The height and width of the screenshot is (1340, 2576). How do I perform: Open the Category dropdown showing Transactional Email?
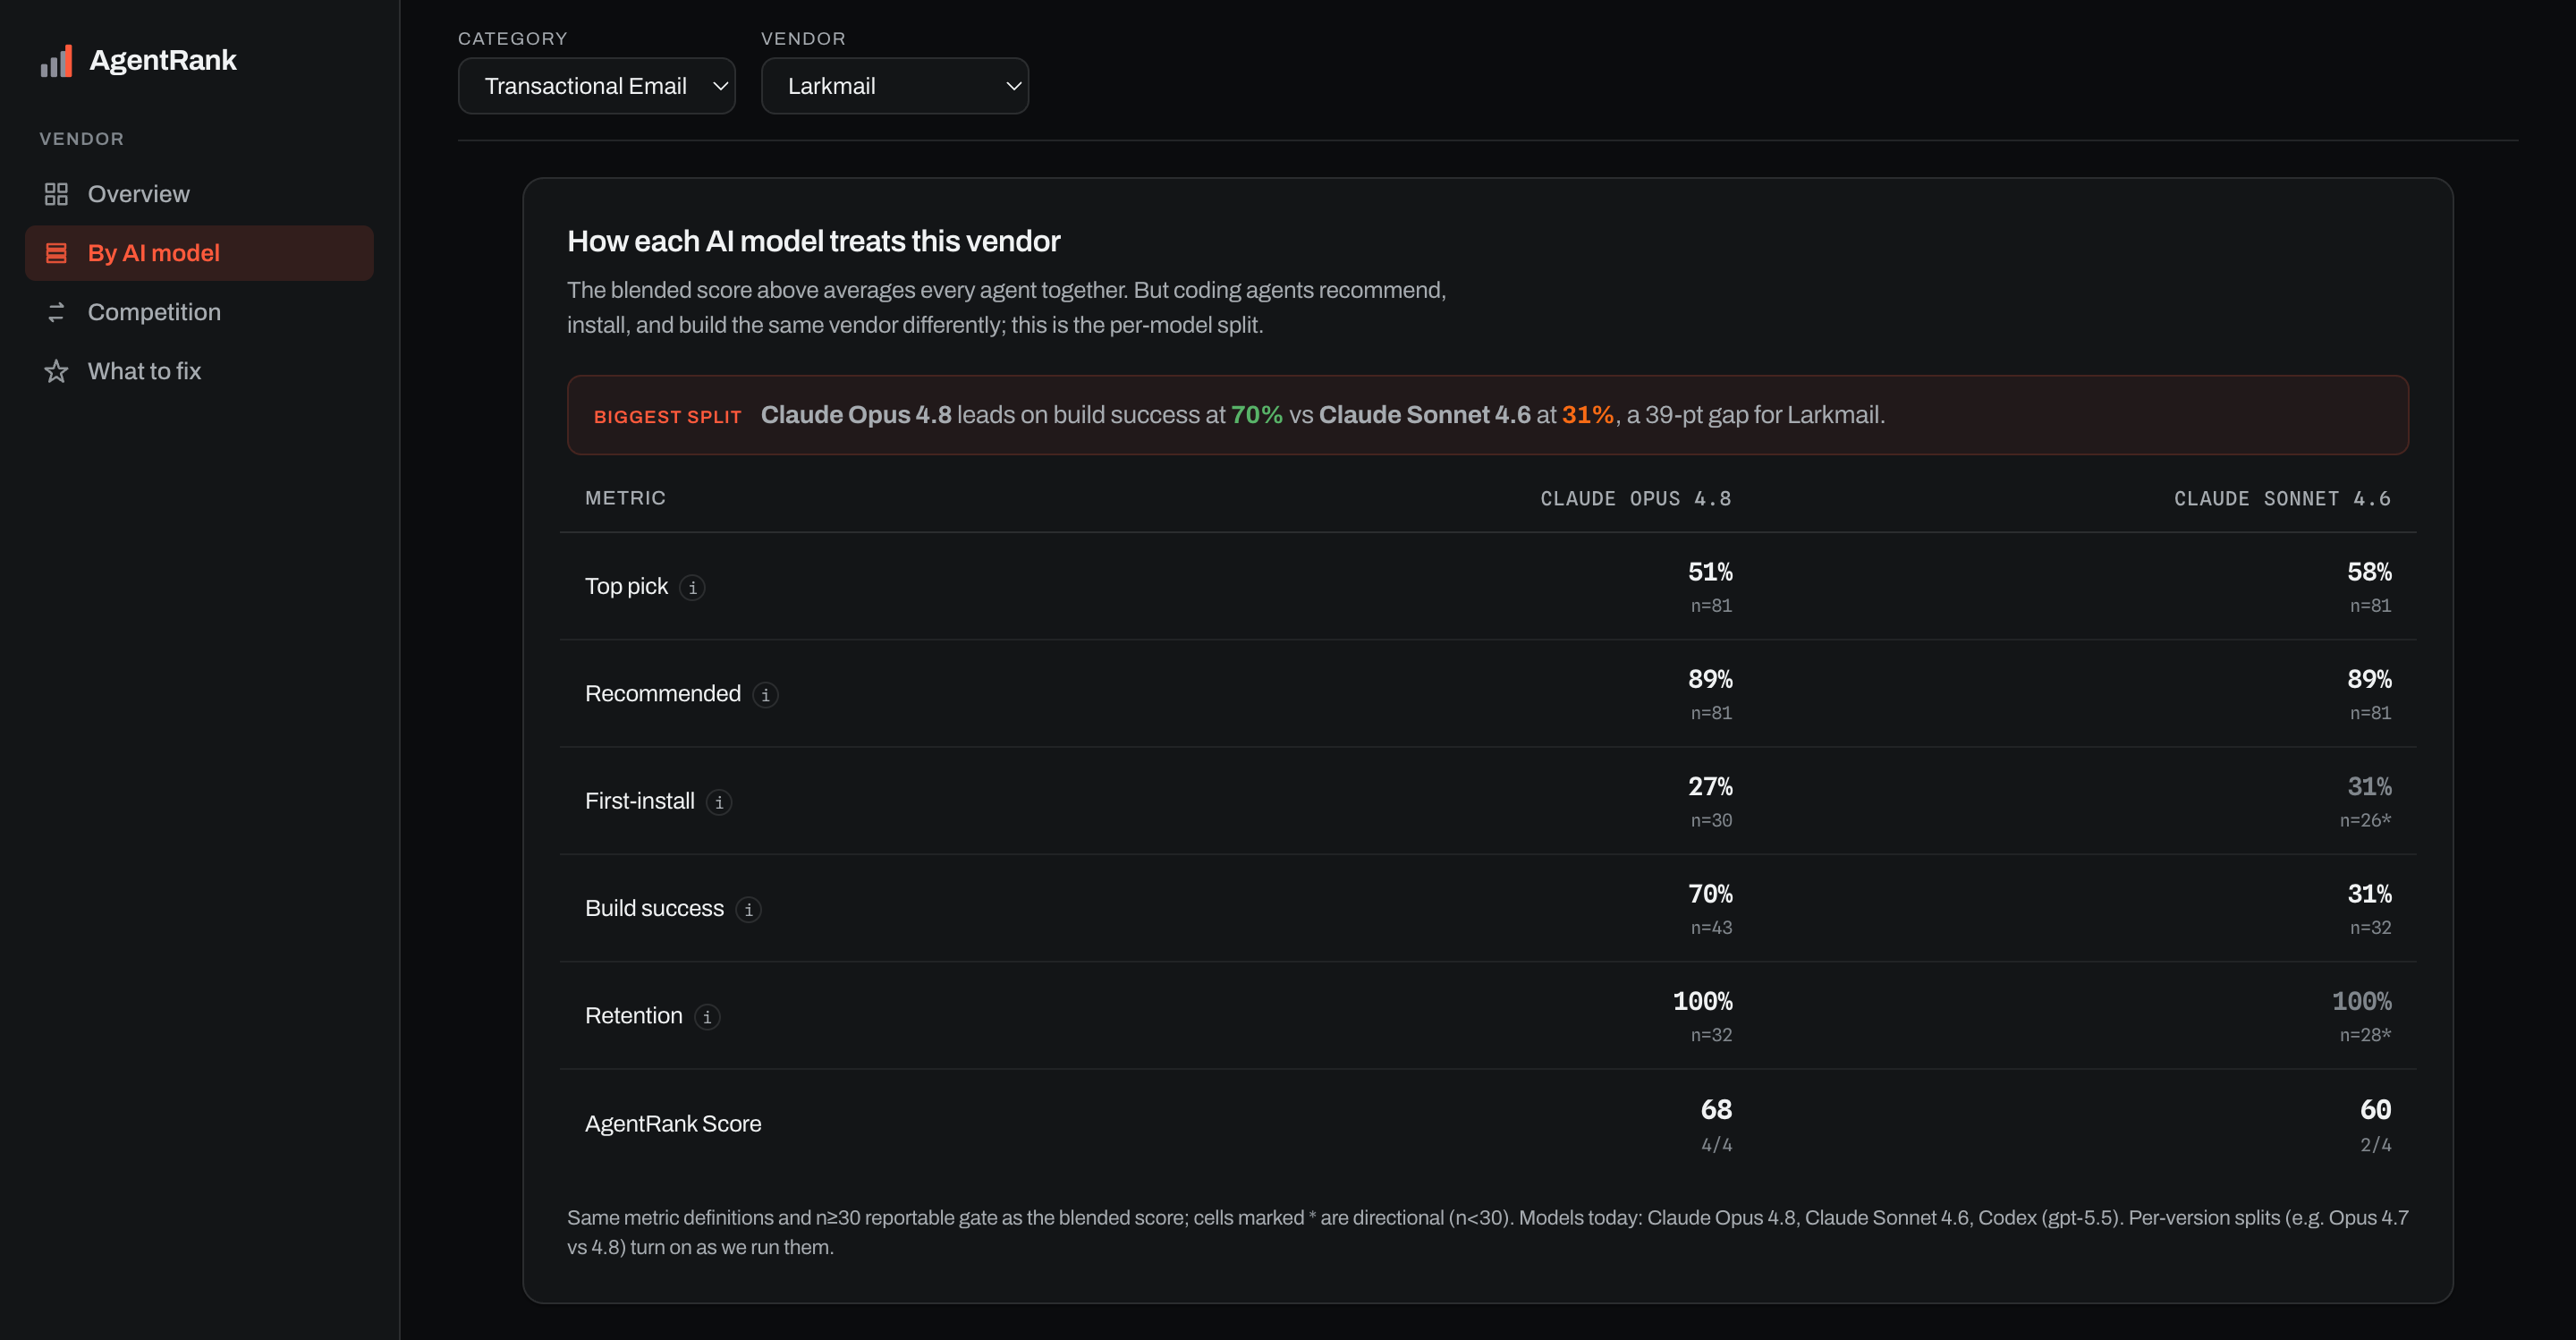click(x=597, y=86)
